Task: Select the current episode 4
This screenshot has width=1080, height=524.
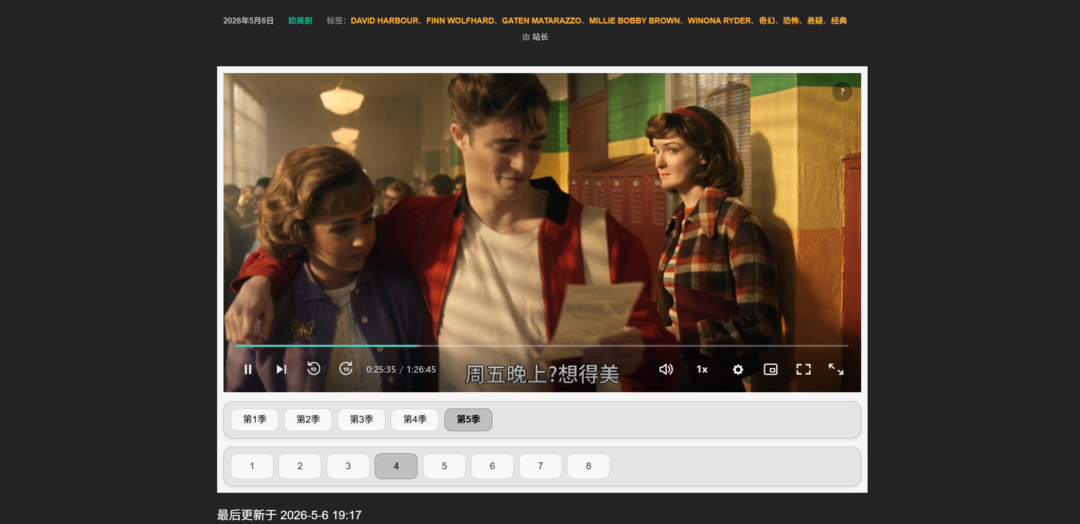Action: 396,466
